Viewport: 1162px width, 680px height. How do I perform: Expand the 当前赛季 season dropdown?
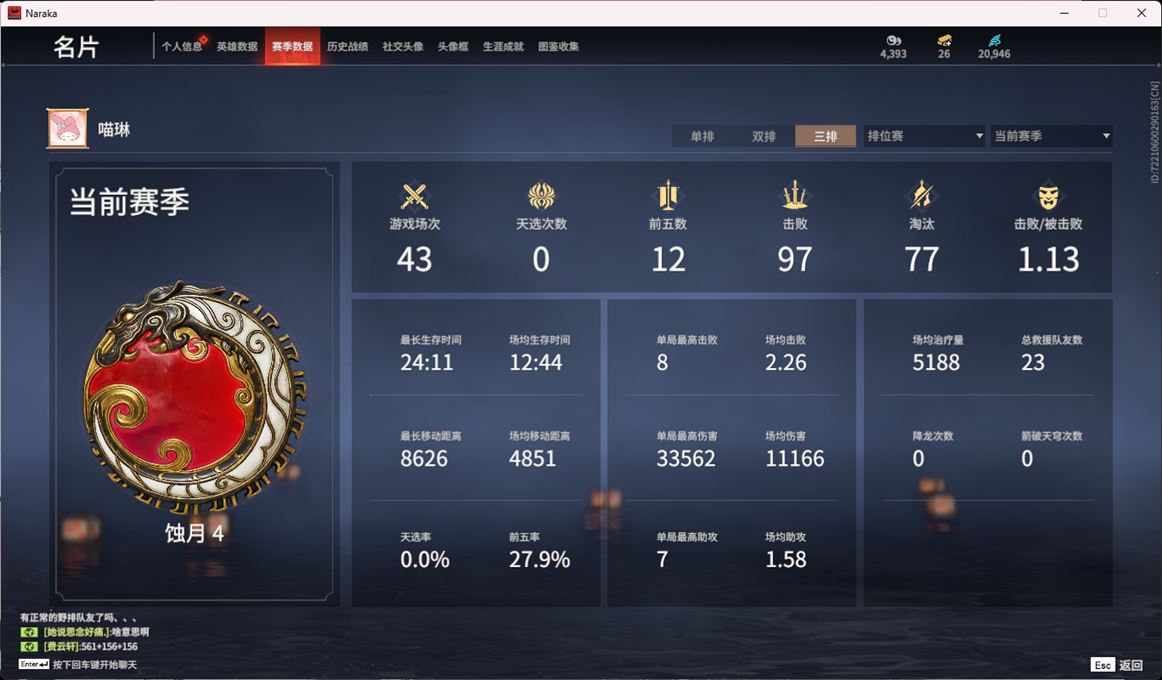(1051, 136)
